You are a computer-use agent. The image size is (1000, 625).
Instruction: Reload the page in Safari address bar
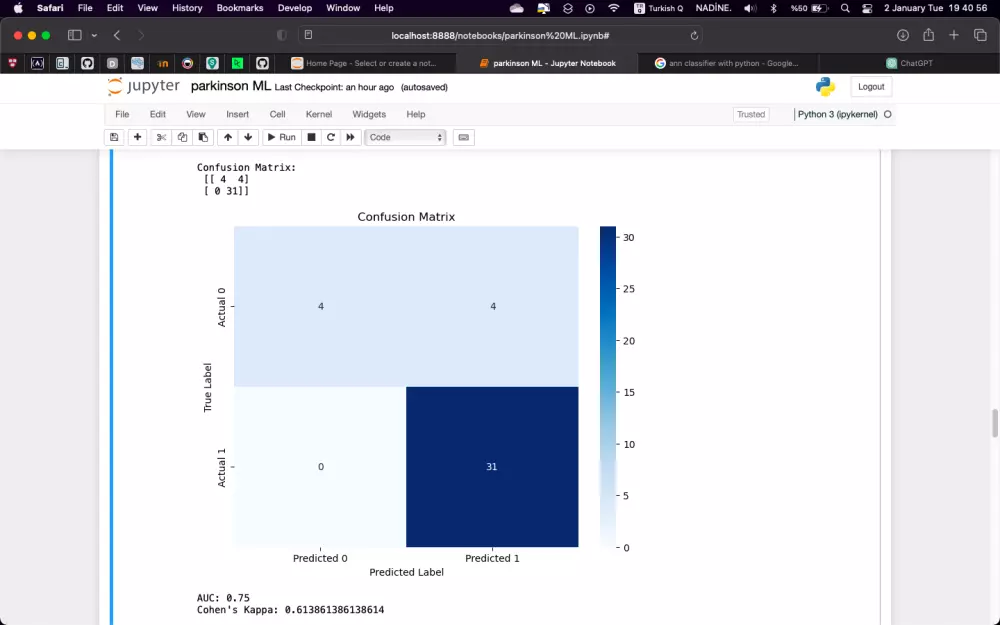[694, 36]
